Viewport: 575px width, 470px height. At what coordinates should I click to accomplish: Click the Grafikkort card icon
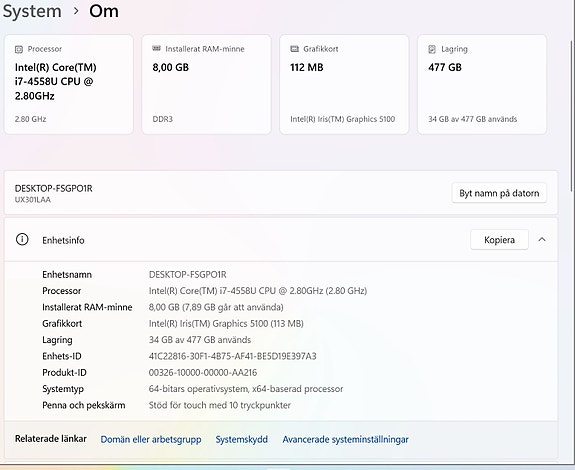294,49
